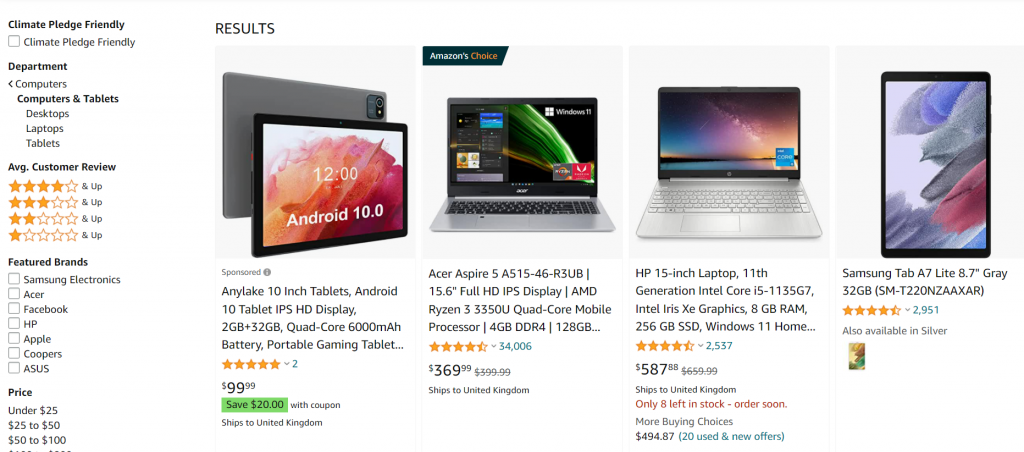Enable Climate Pledge Friendly checkbox
This screenshot has height=452, width=1024.
coord(14,42)
